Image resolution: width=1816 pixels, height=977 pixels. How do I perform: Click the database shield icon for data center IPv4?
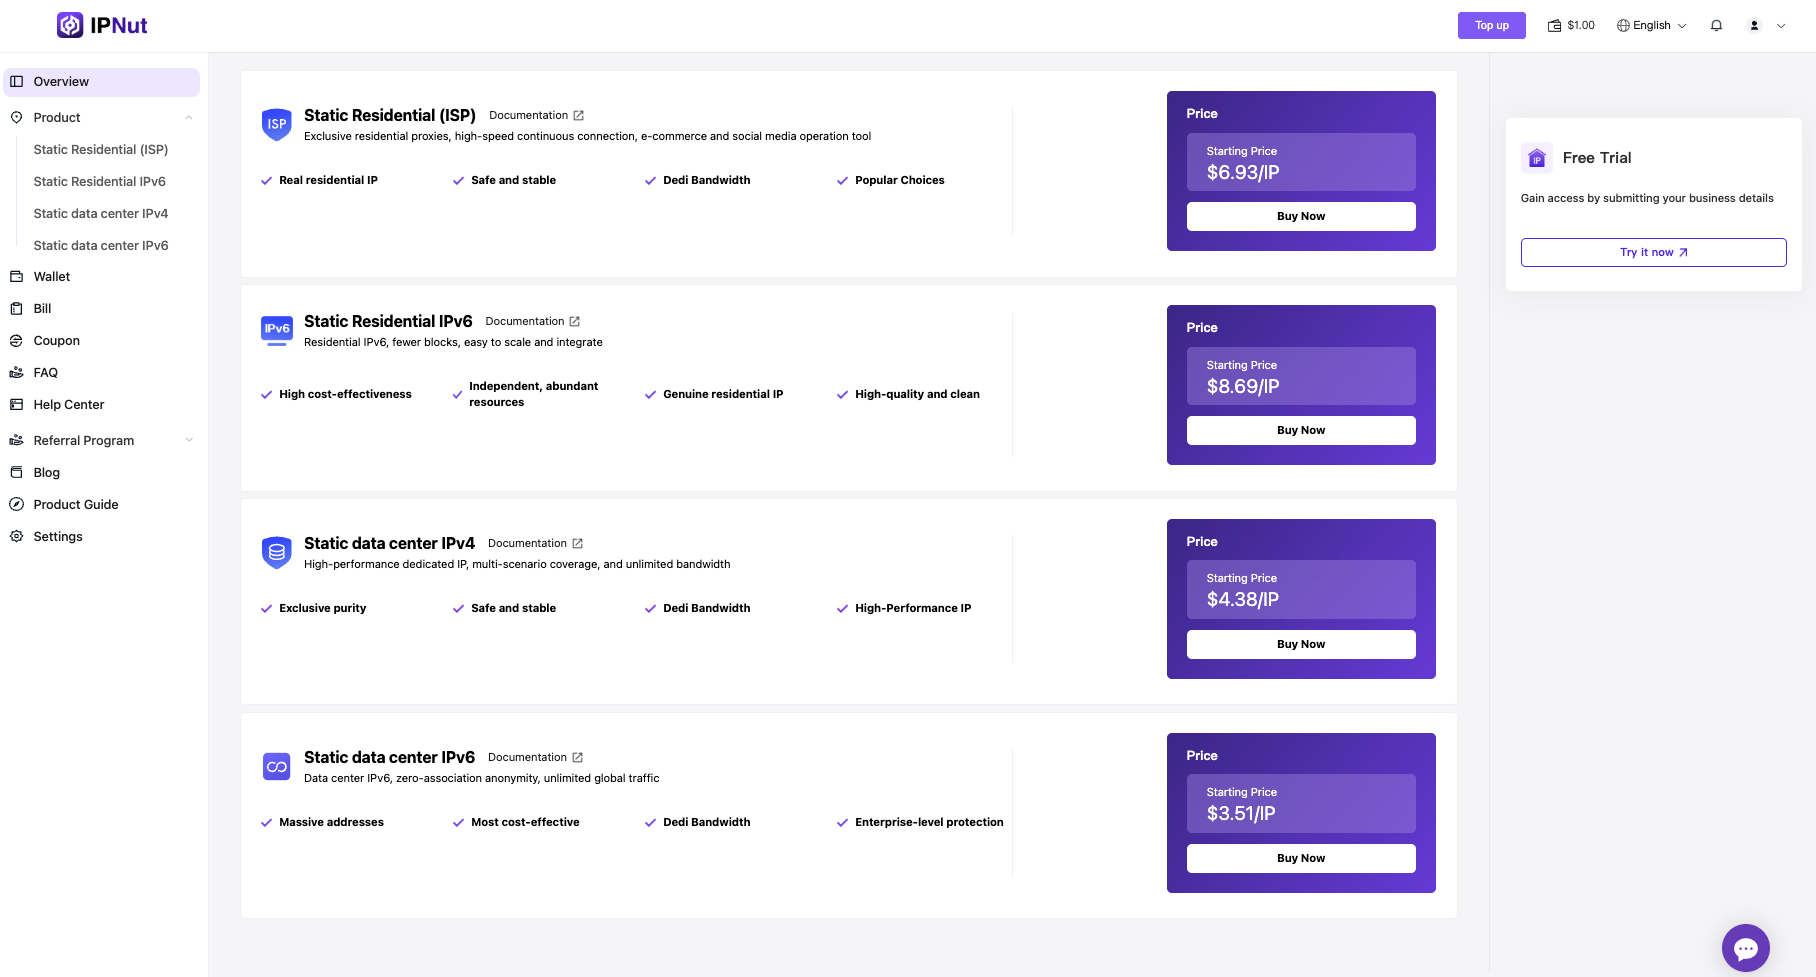tap(277, 552)
